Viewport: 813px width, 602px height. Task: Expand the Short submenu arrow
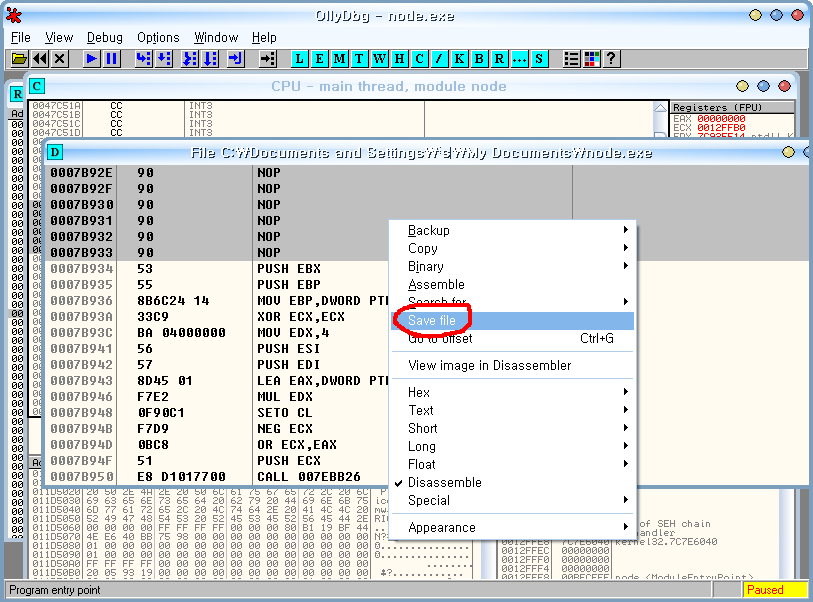pos(626,428)
